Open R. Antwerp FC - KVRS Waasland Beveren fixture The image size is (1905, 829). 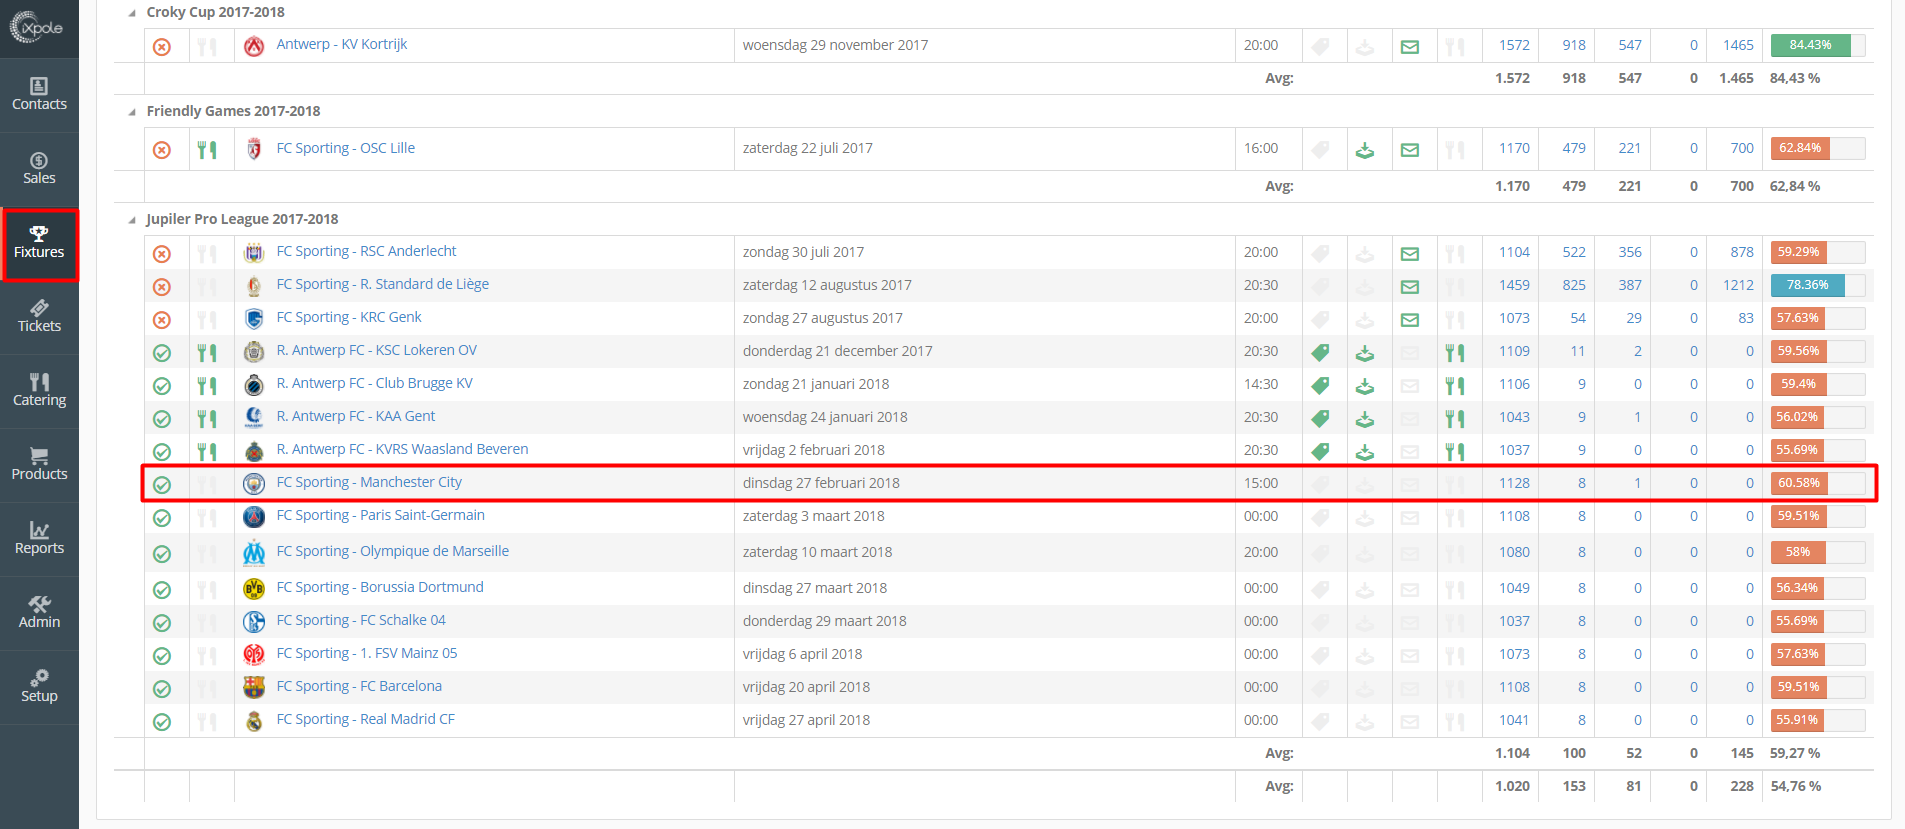point(402,449)
